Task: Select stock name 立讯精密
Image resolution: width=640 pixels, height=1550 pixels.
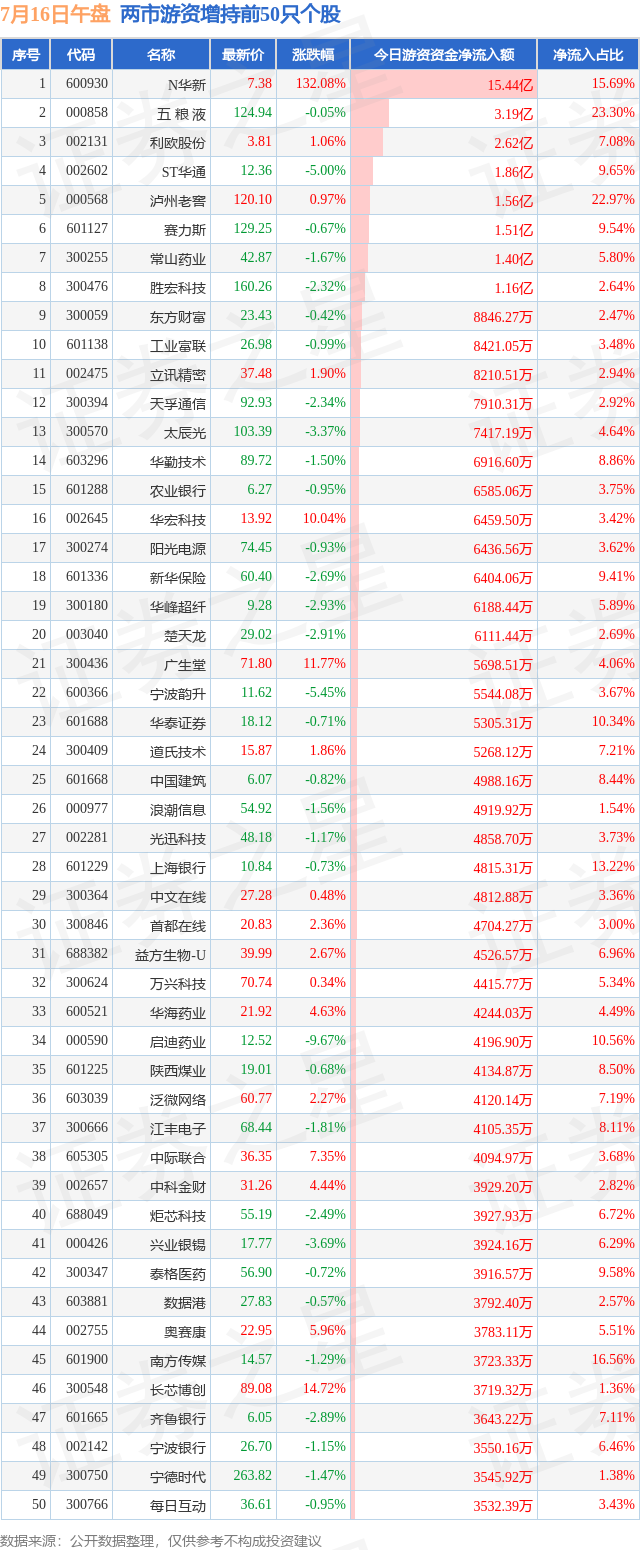Action: tap(178, 374)
